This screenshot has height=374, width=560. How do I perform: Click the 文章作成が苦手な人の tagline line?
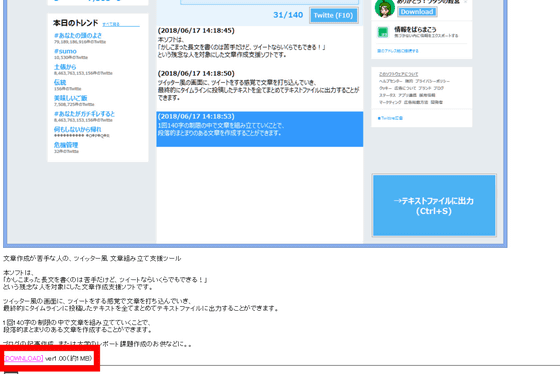pos(92,258)
